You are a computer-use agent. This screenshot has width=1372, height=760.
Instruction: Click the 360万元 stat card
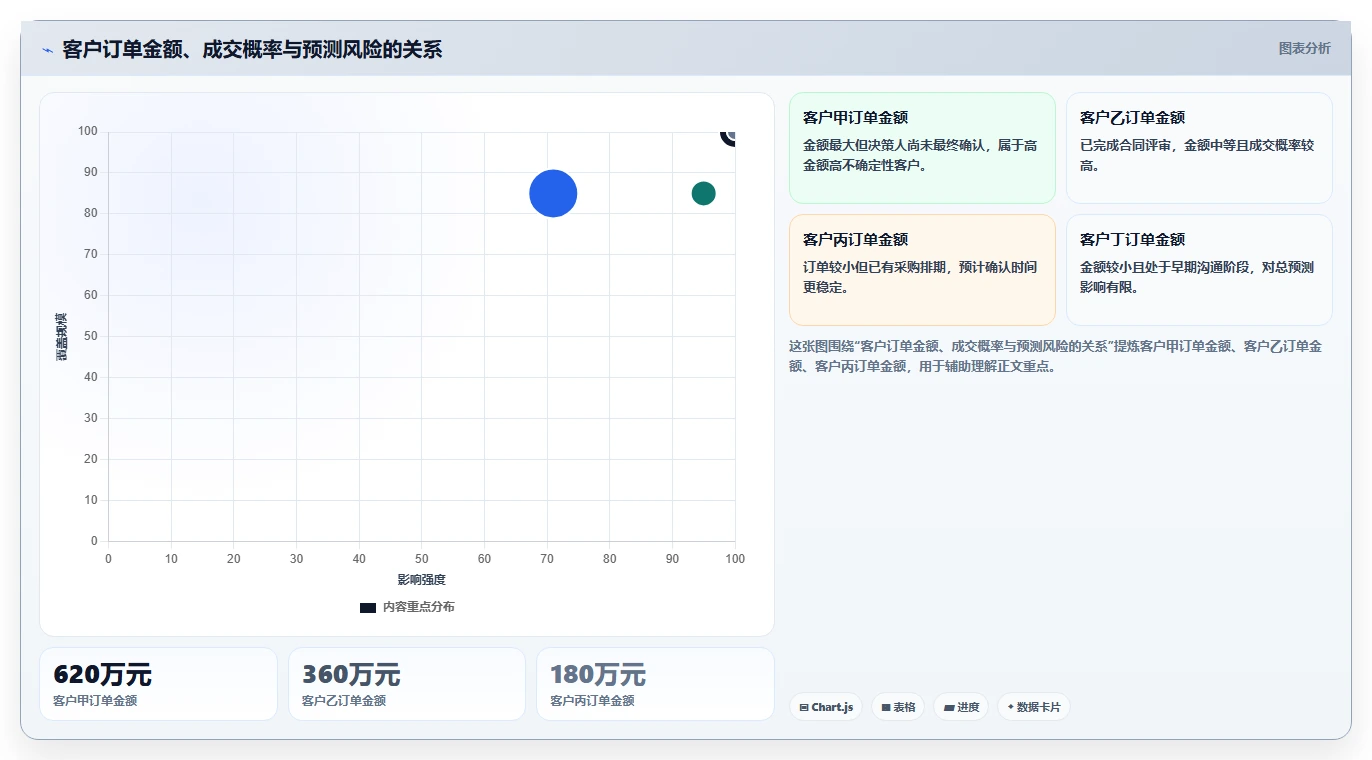point(407,684)
